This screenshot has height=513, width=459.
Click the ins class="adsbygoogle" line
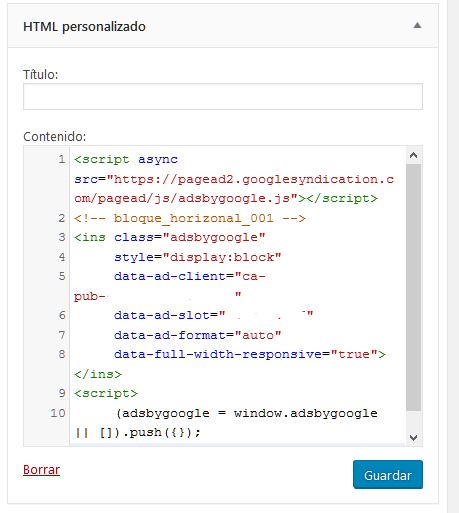pos(170,238)
